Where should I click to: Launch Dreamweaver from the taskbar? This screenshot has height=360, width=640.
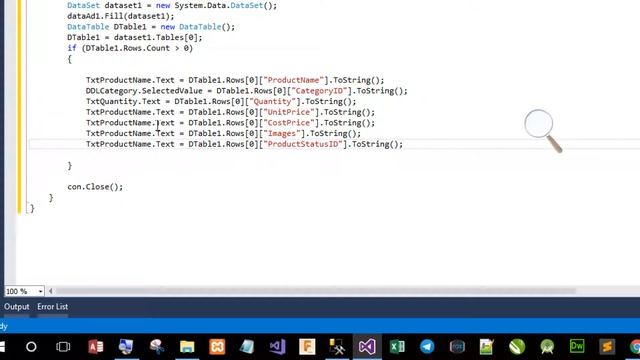pos(577,347)
